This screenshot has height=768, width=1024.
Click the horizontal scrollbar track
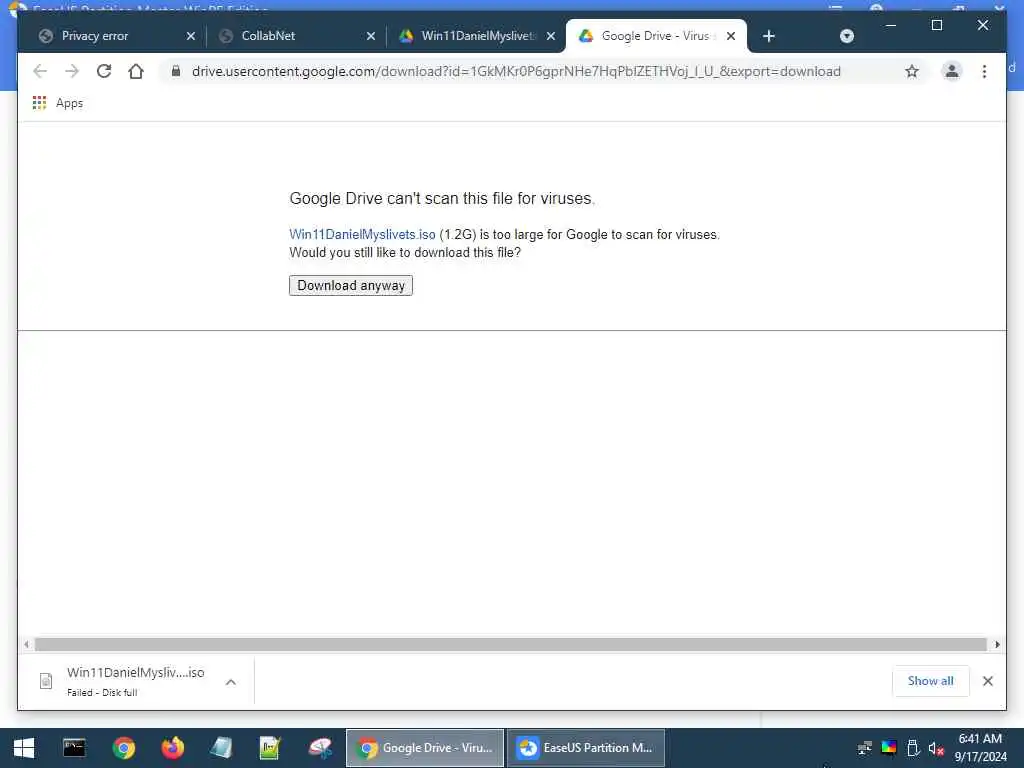pos(511,645)
